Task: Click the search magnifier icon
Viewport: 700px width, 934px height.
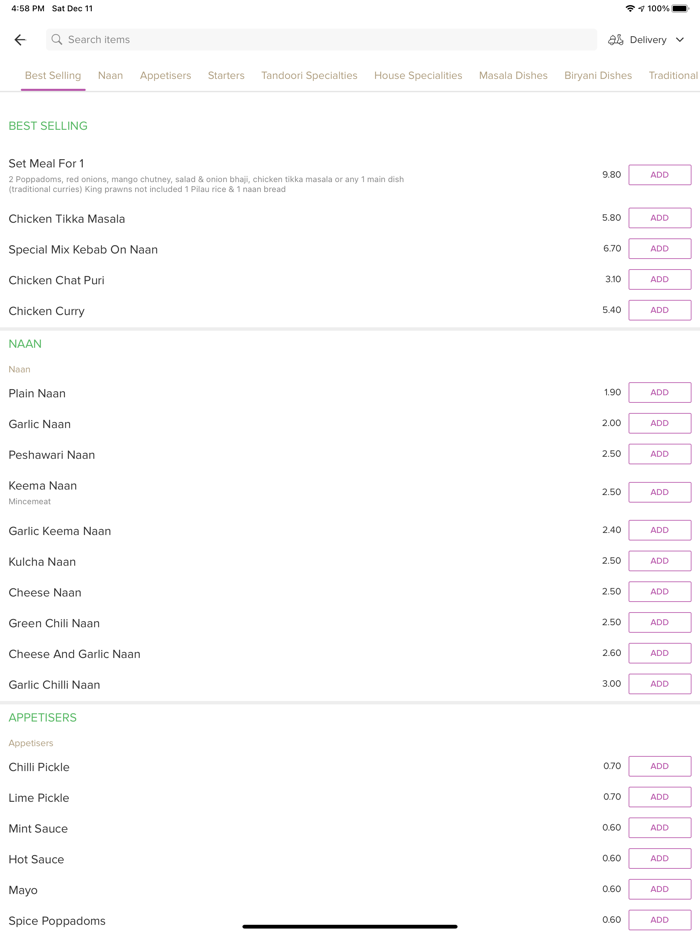Action: tap(57, 39)
